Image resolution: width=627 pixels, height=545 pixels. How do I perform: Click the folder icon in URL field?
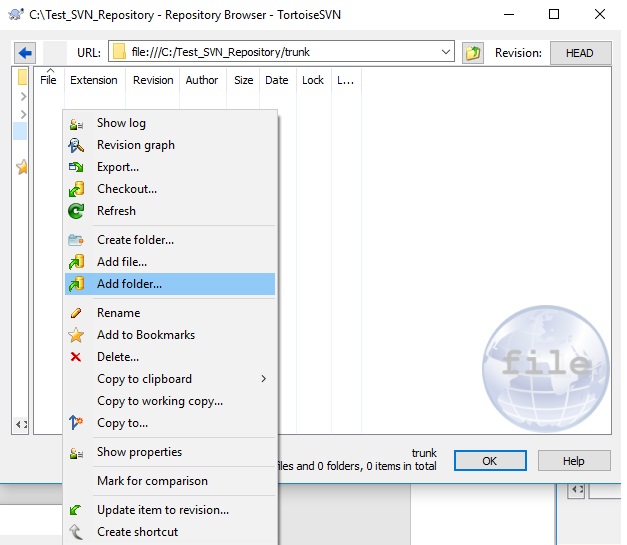coord(119,52)
